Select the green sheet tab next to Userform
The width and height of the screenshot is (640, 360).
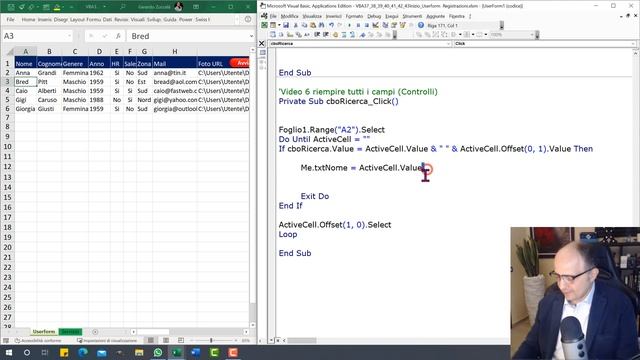coord(70,332)
